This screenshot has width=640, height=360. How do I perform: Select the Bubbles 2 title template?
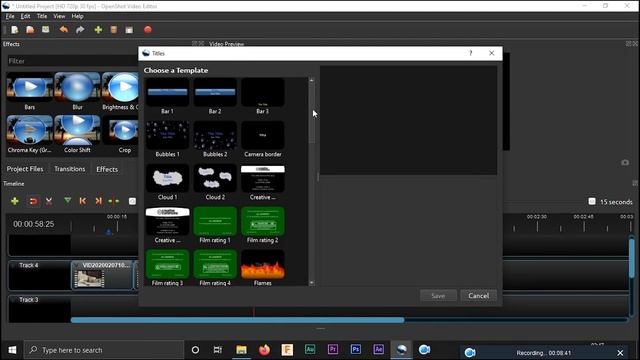215,140
